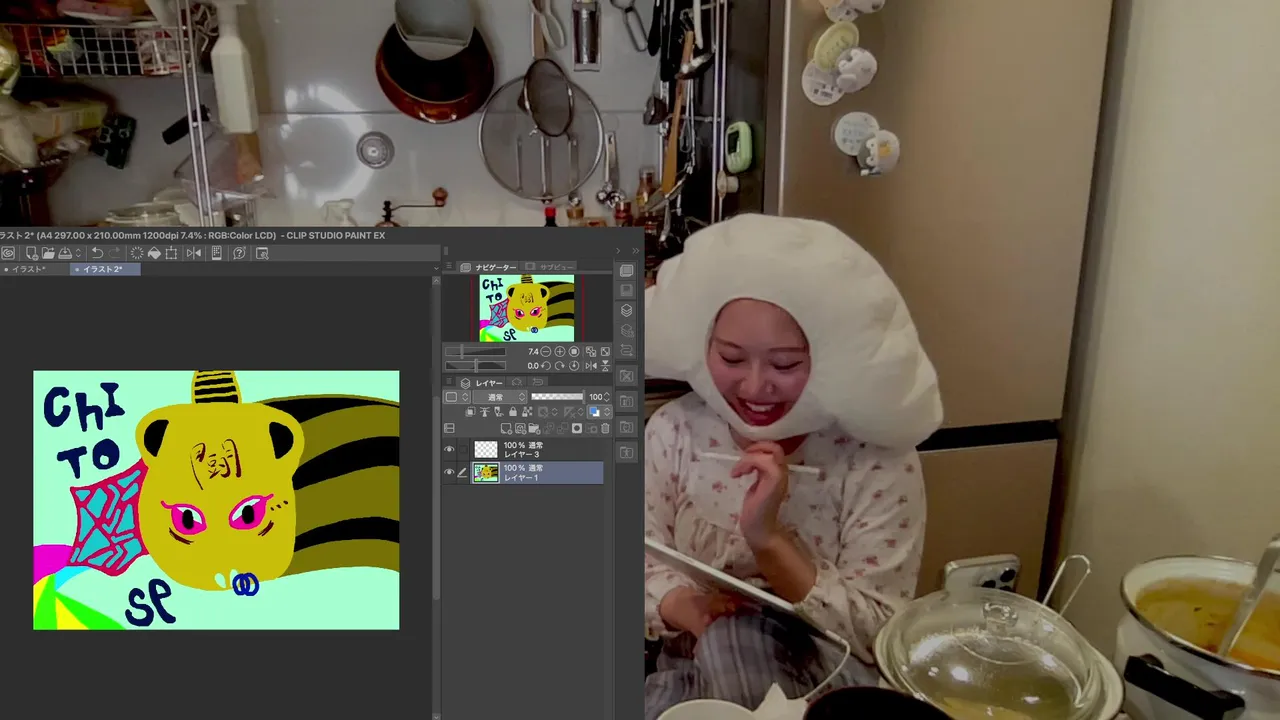The height and width of the screenshot is (720, 1280).
Task: Create a new vector layer
Action: point(520,428)
